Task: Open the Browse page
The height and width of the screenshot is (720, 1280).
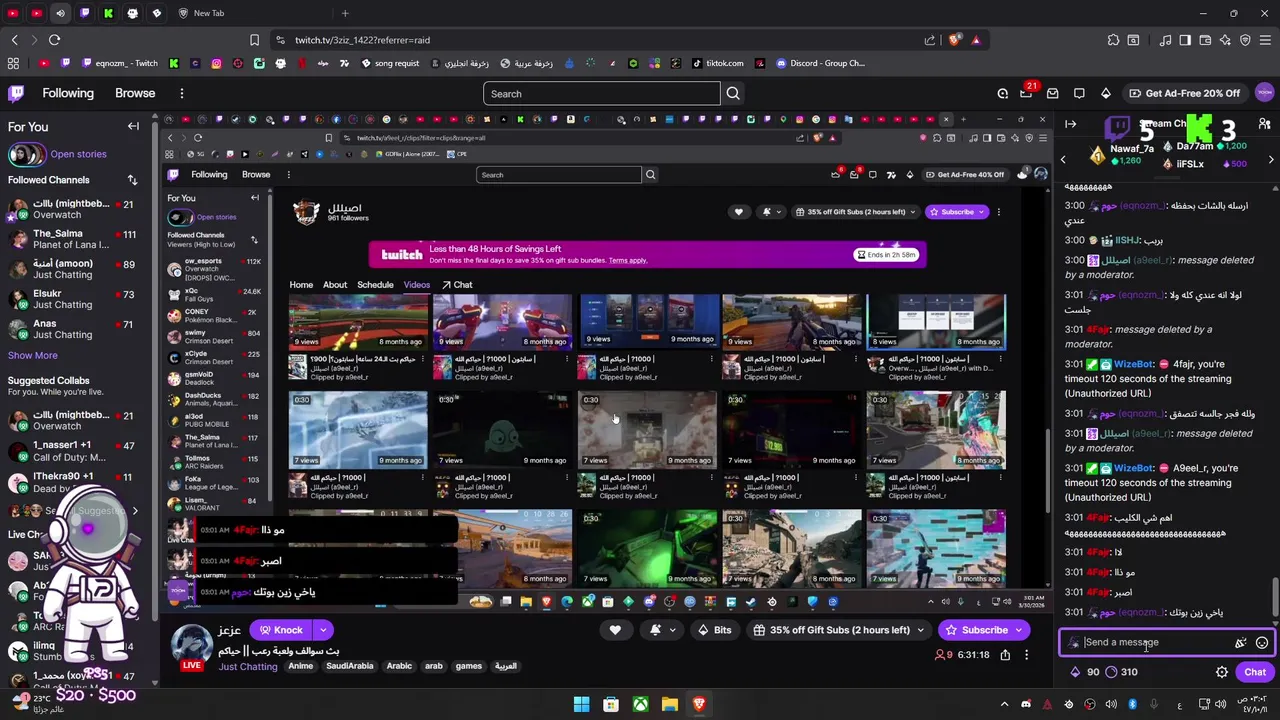Action: pos(135,93)
